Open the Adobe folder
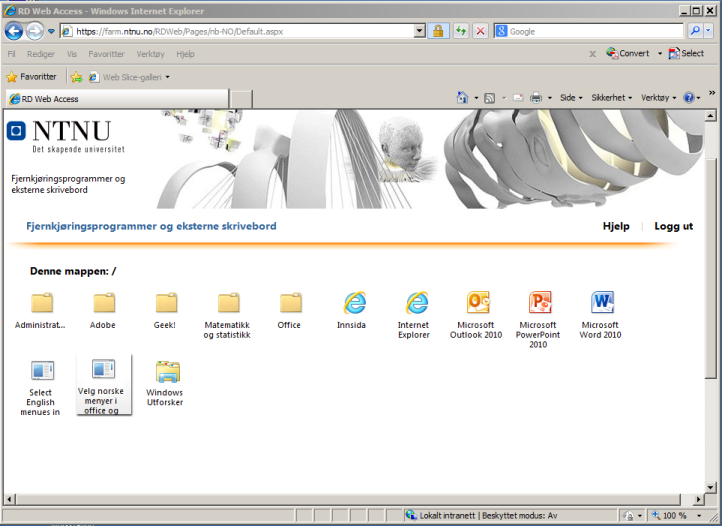 pos(104,310)
